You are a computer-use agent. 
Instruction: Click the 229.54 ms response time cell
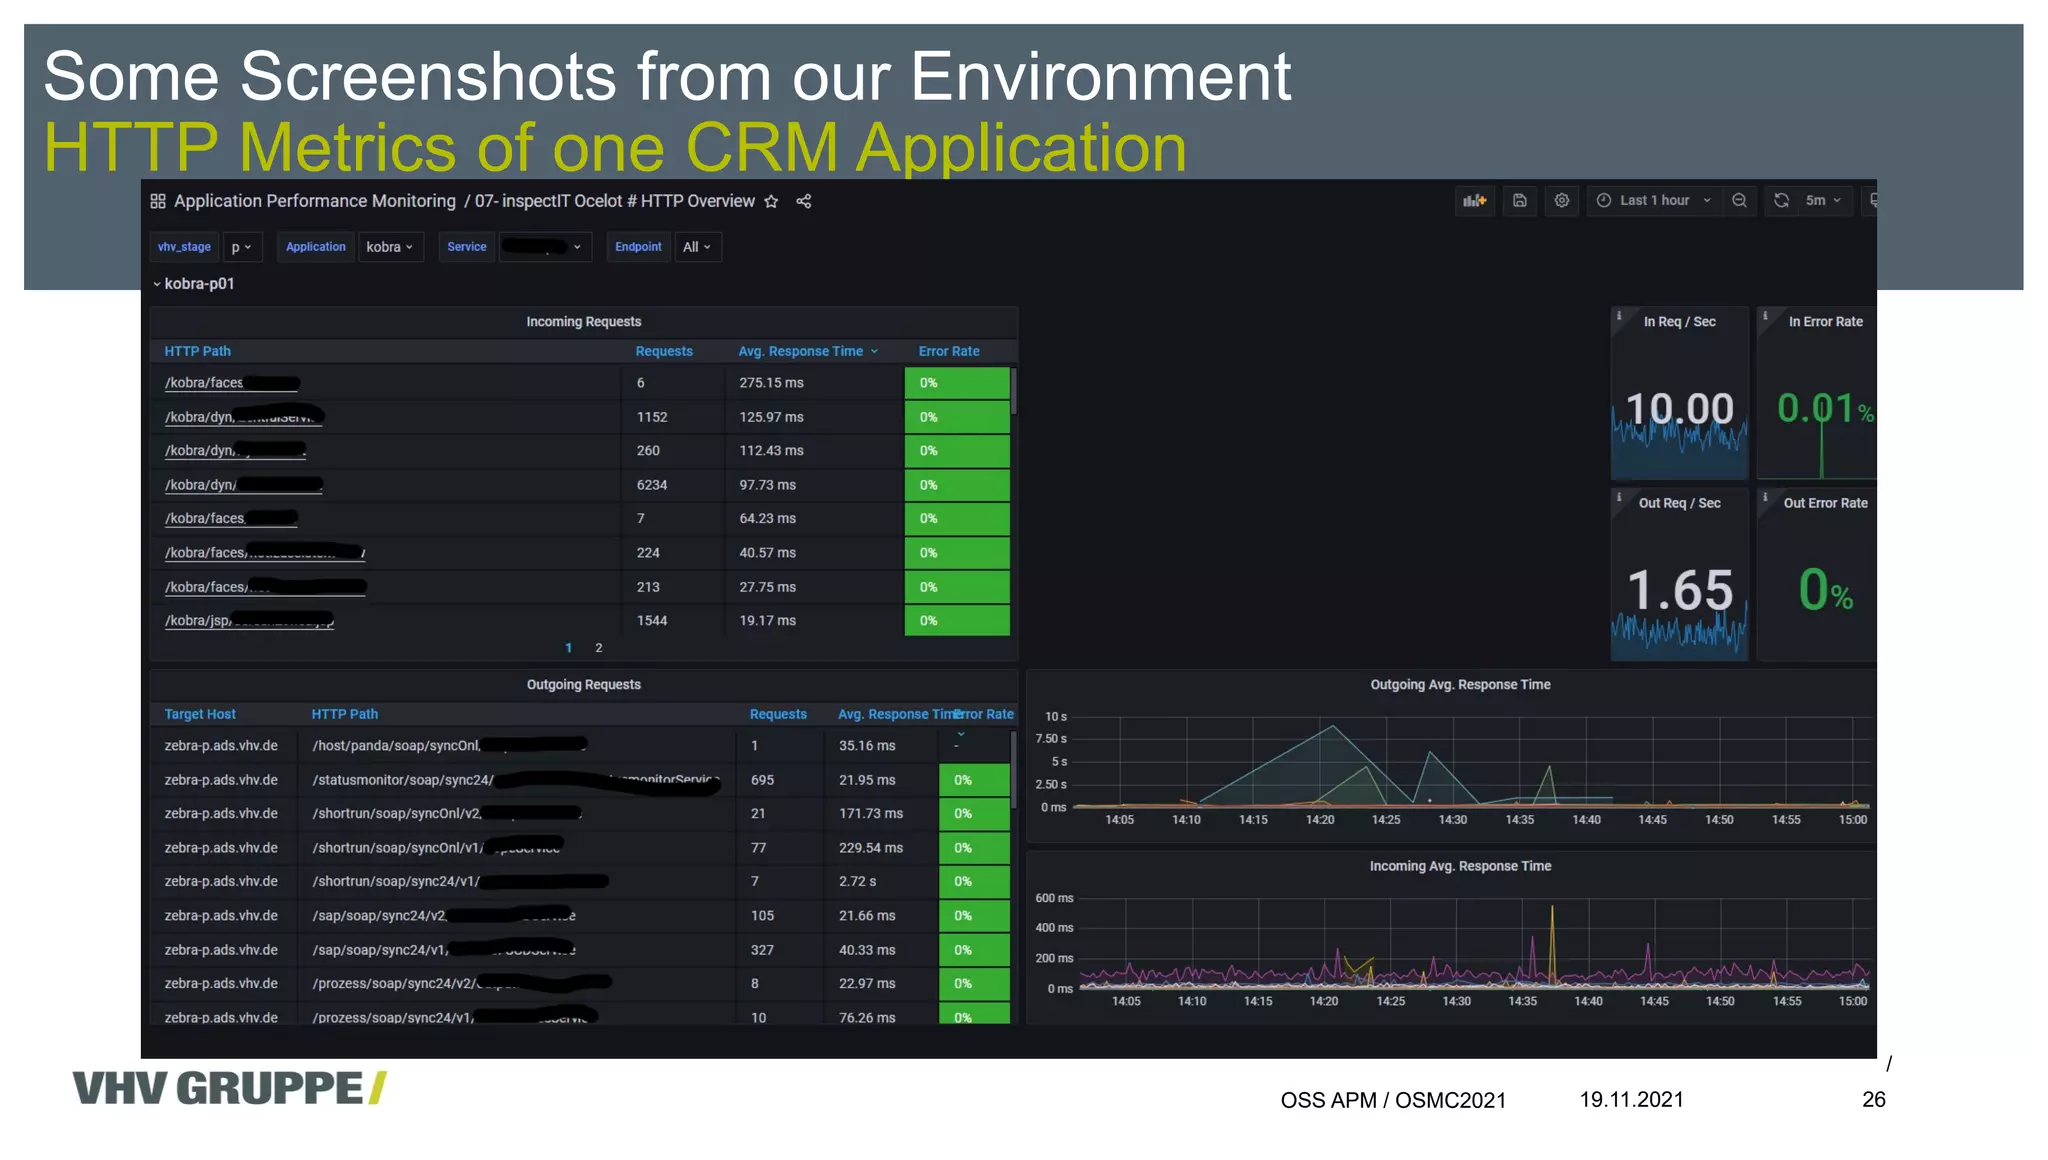coord(871,848)
